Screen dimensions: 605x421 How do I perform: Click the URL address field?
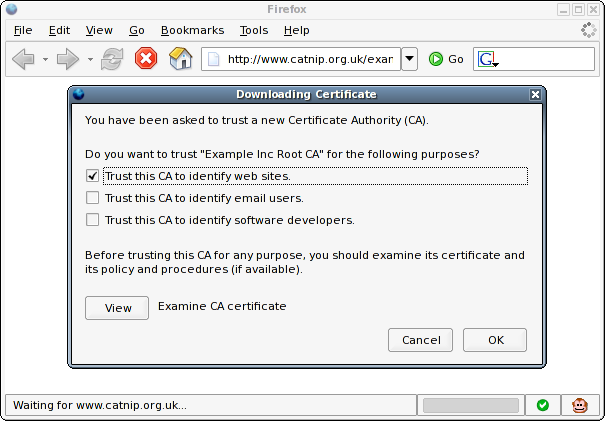[x=301, y=59]
